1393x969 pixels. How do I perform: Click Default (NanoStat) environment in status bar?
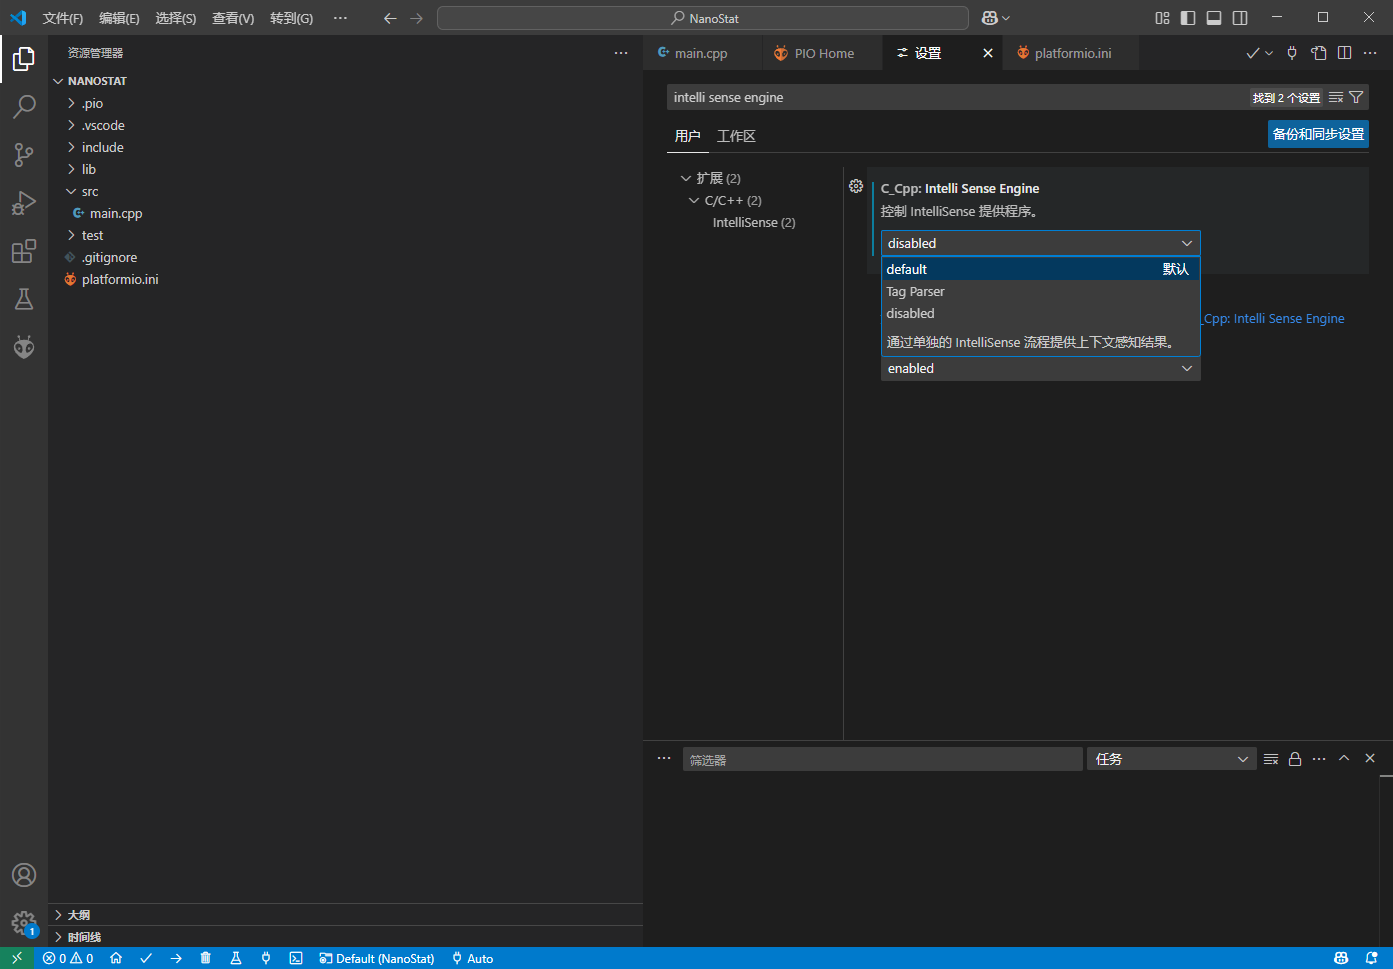(x=377, y=958)
